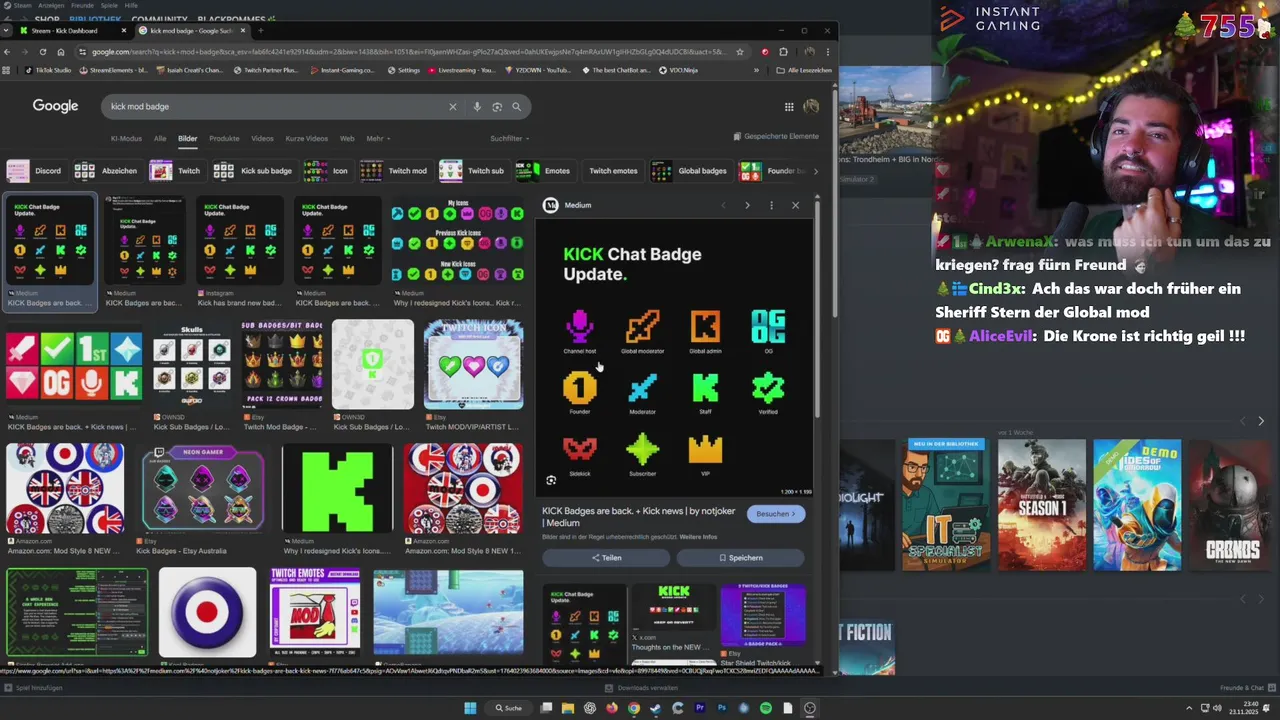Switch to KI-Modus tab
1280x720 pixels.
126,138
